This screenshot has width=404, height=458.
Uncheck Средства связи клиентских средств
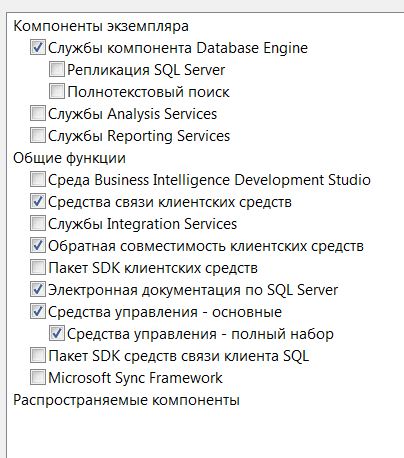38,201
